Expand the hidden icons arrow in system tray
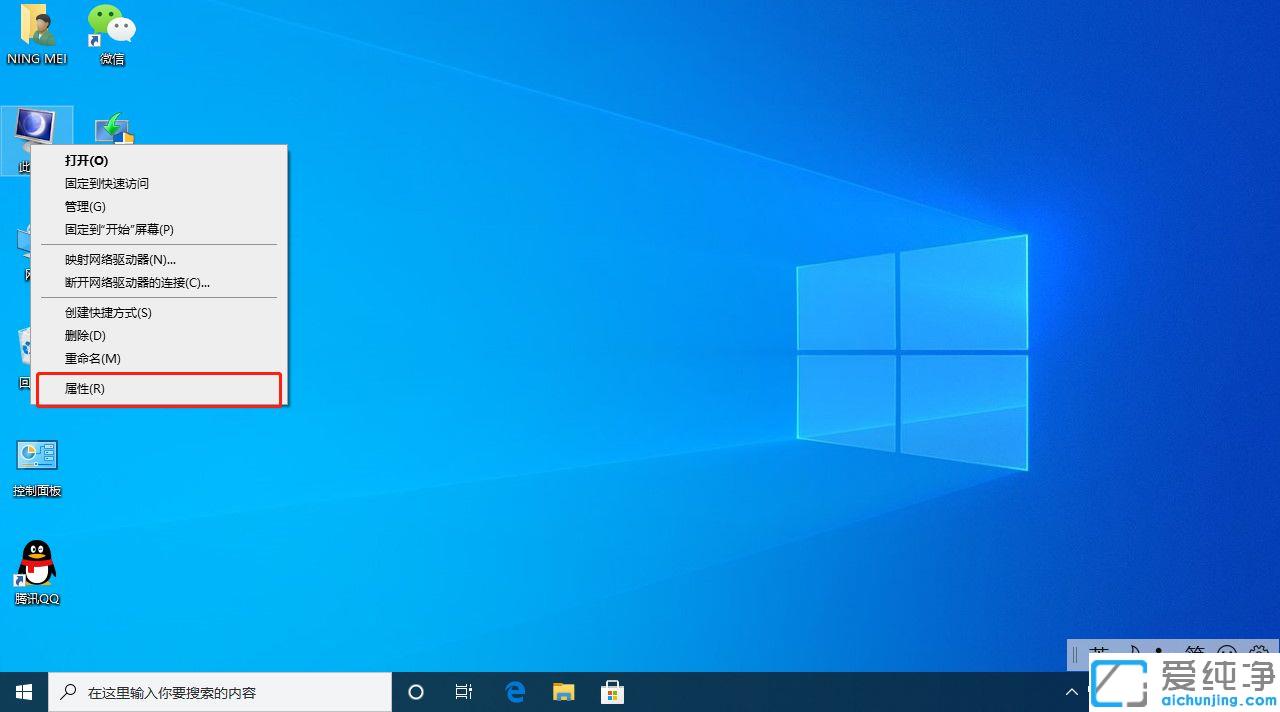1280x712 pixels. click(1070, 691)
